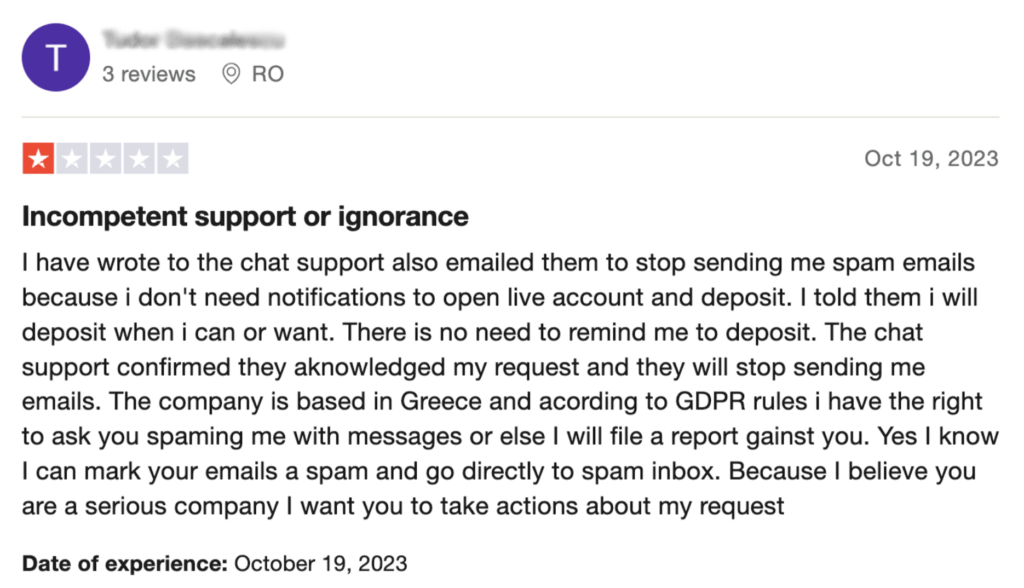
Task: Select the fifth gray rating star
Action: pyautogui.click(x=172, y=159)
